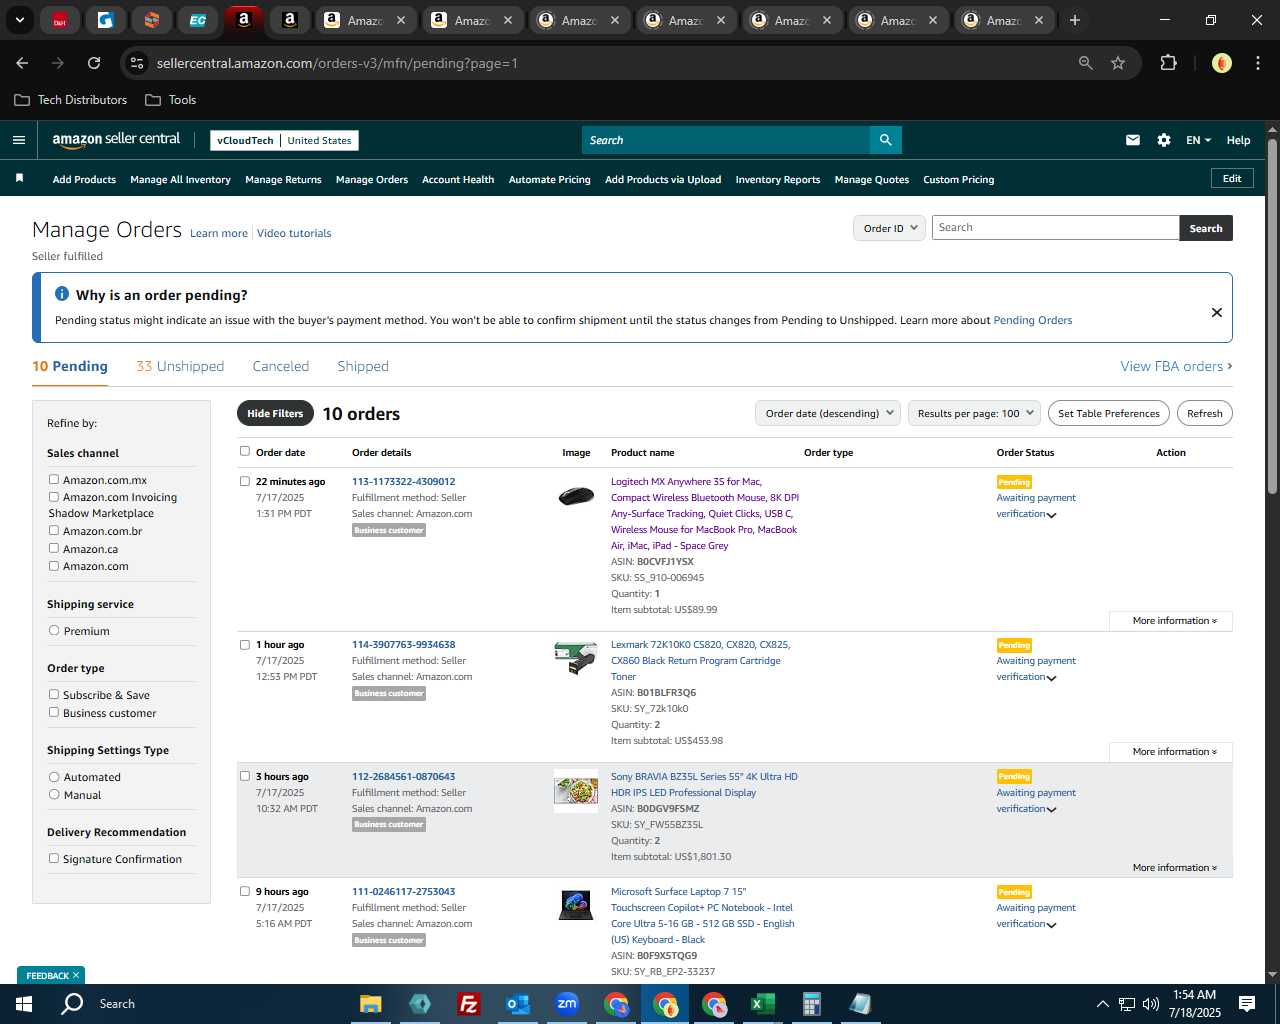Select order 113-1173322-4309012 checkbox

click(x=245, y=481)
